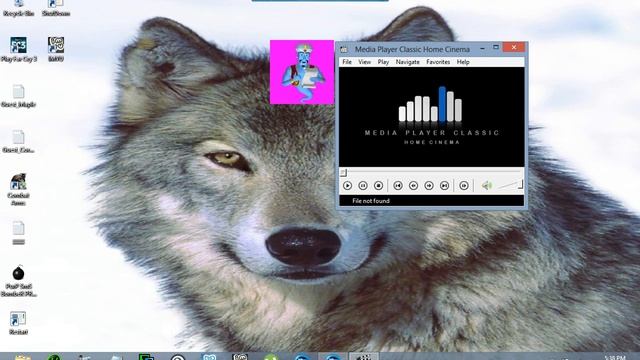Select the desktop shortcut right of Far Cry 3

[56, 49]
